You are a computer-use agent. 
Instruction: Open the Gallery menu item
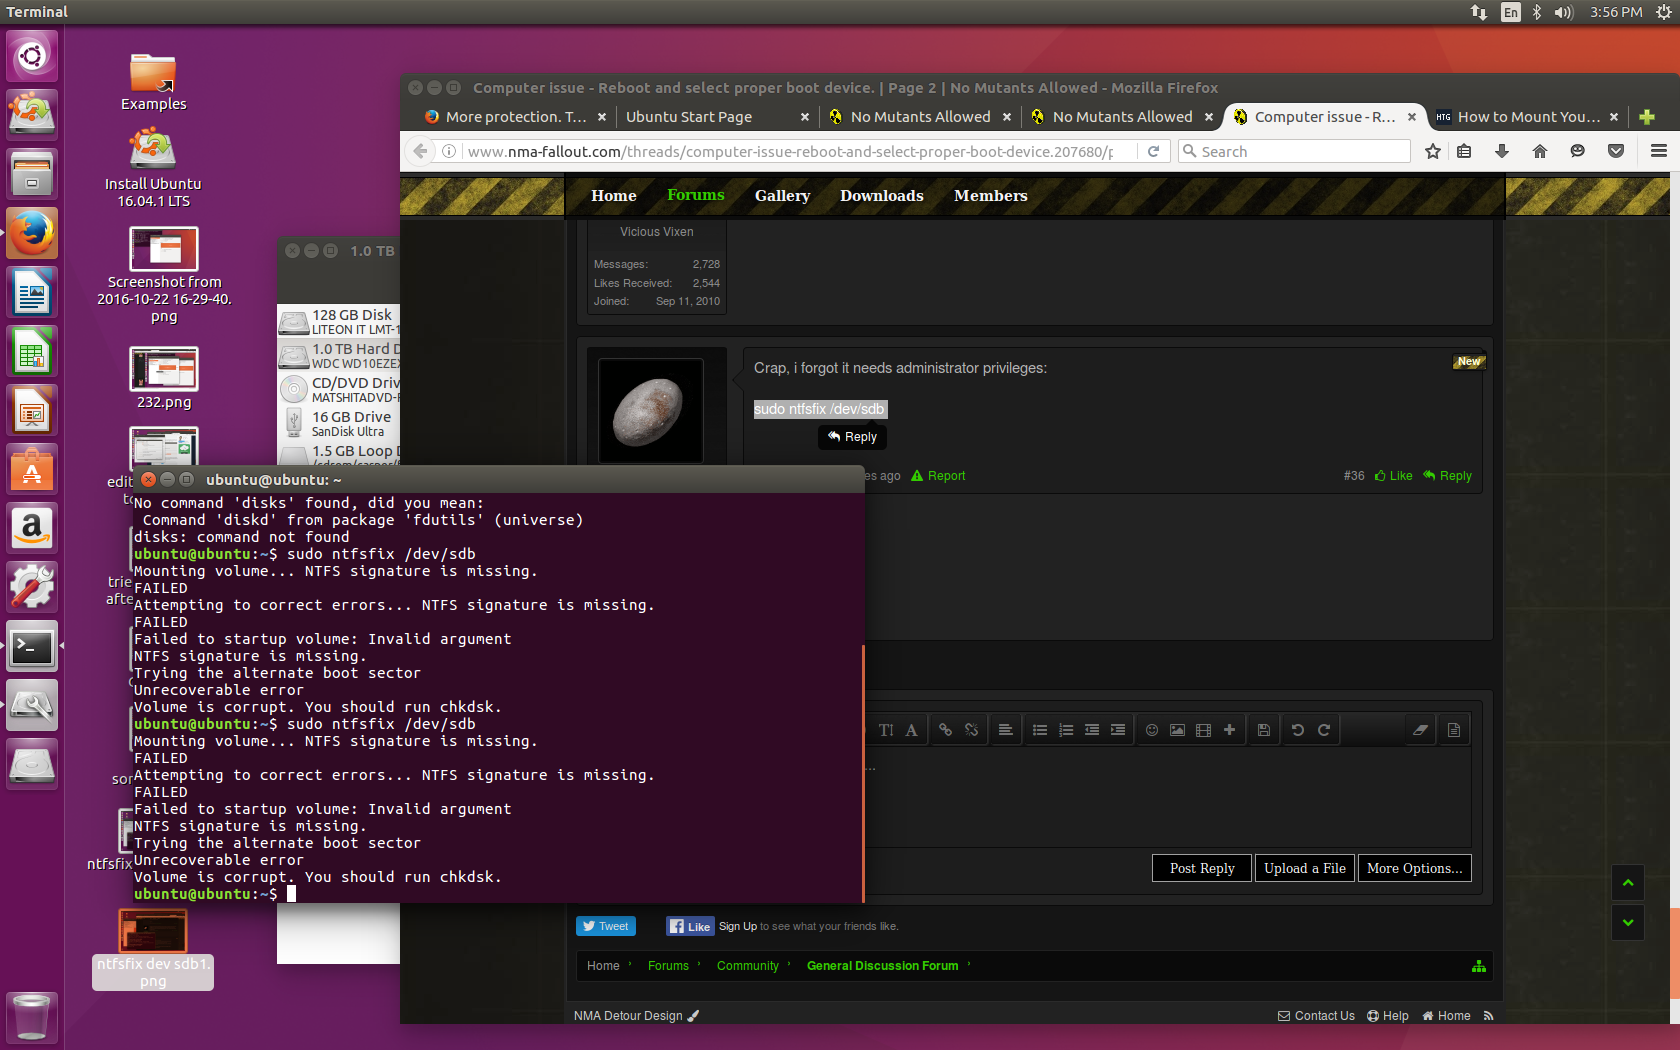782,196
